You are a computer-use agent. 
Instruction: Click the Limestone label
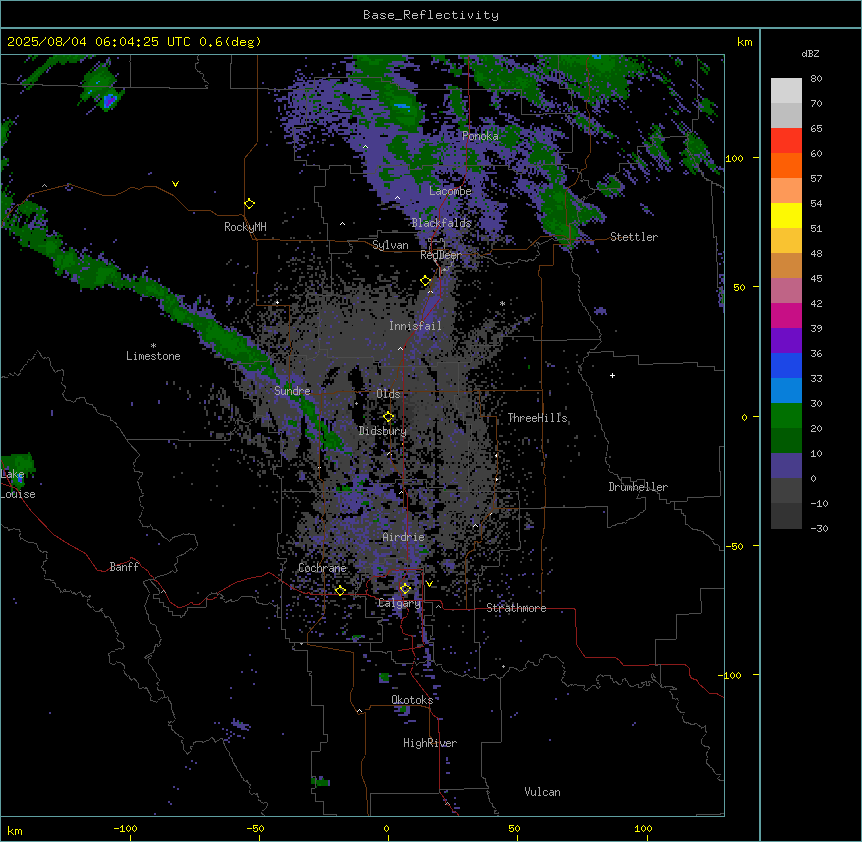pyautogui.click(x=153, y=356)
